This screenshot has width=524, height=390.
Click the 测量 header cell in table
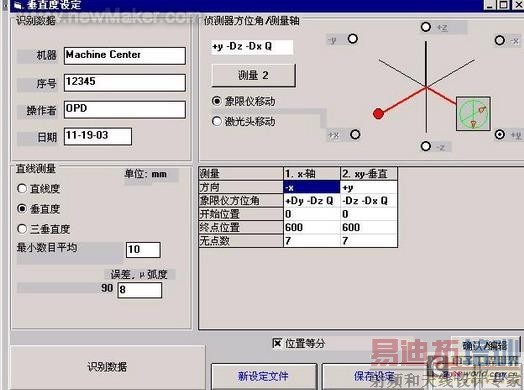[x=241, y=174]
